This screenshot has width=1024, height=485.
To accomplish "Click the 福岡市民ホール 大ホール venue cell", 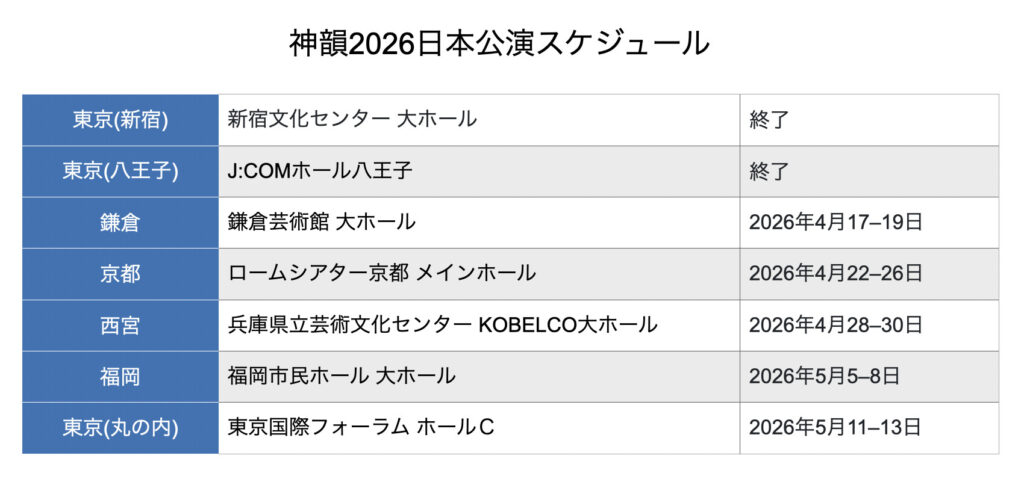I will (x=342, y=376).
